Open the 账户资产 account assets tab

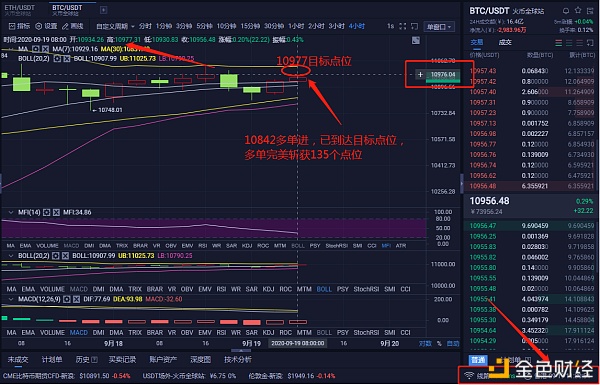tap(163, 359)
